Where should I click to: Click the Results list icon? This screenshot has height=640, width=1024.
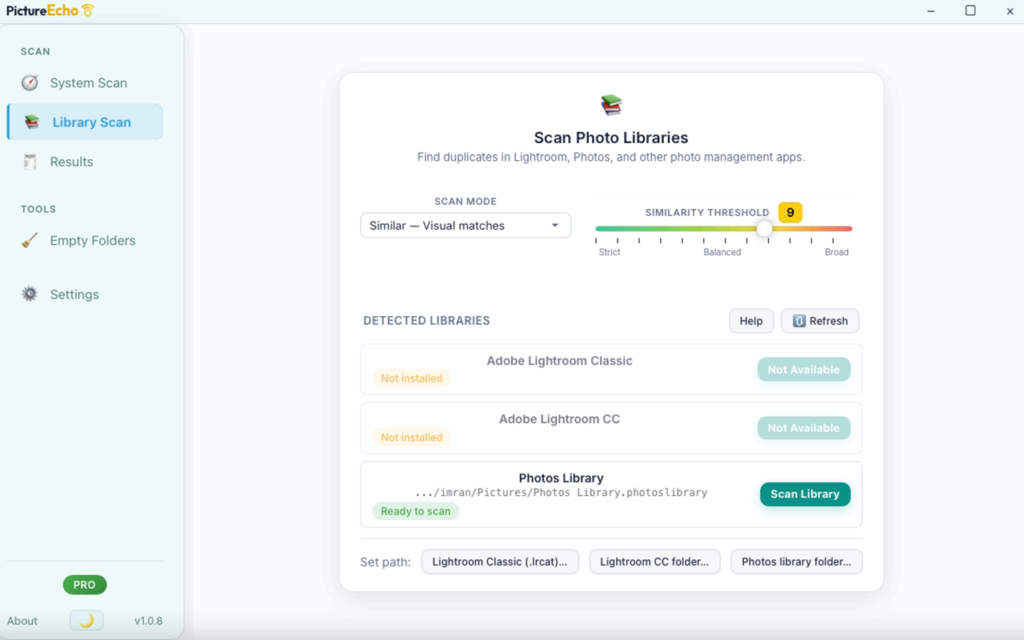click(x=30, y=162)
